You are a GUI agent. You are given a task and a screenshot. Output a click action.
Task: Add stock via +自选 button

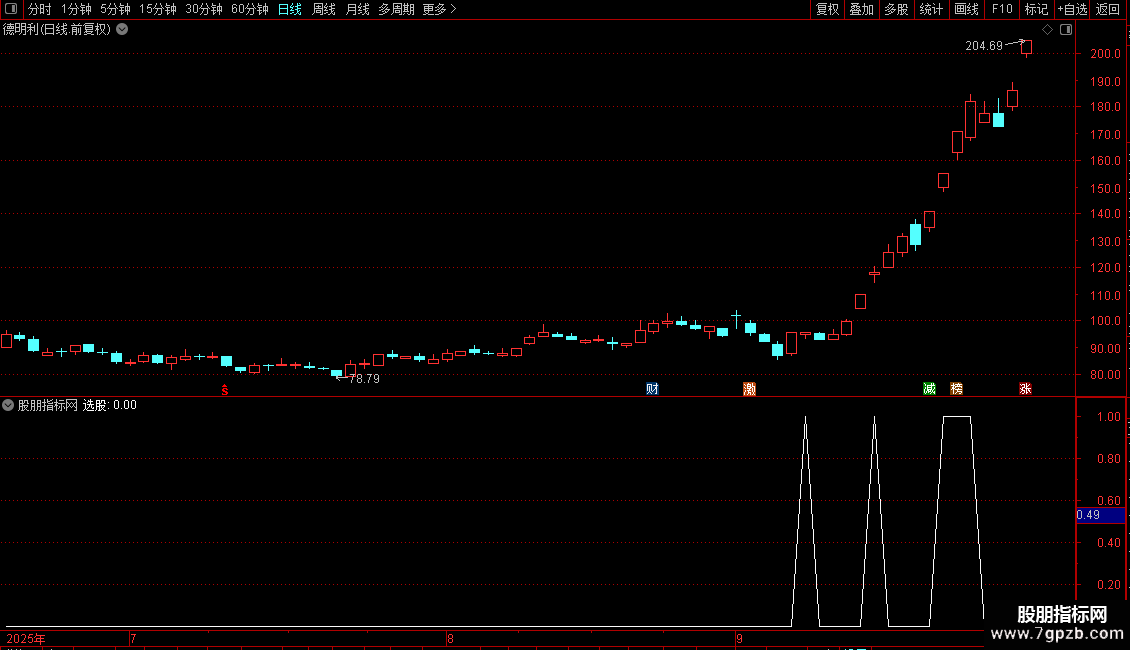[1072, 9]
